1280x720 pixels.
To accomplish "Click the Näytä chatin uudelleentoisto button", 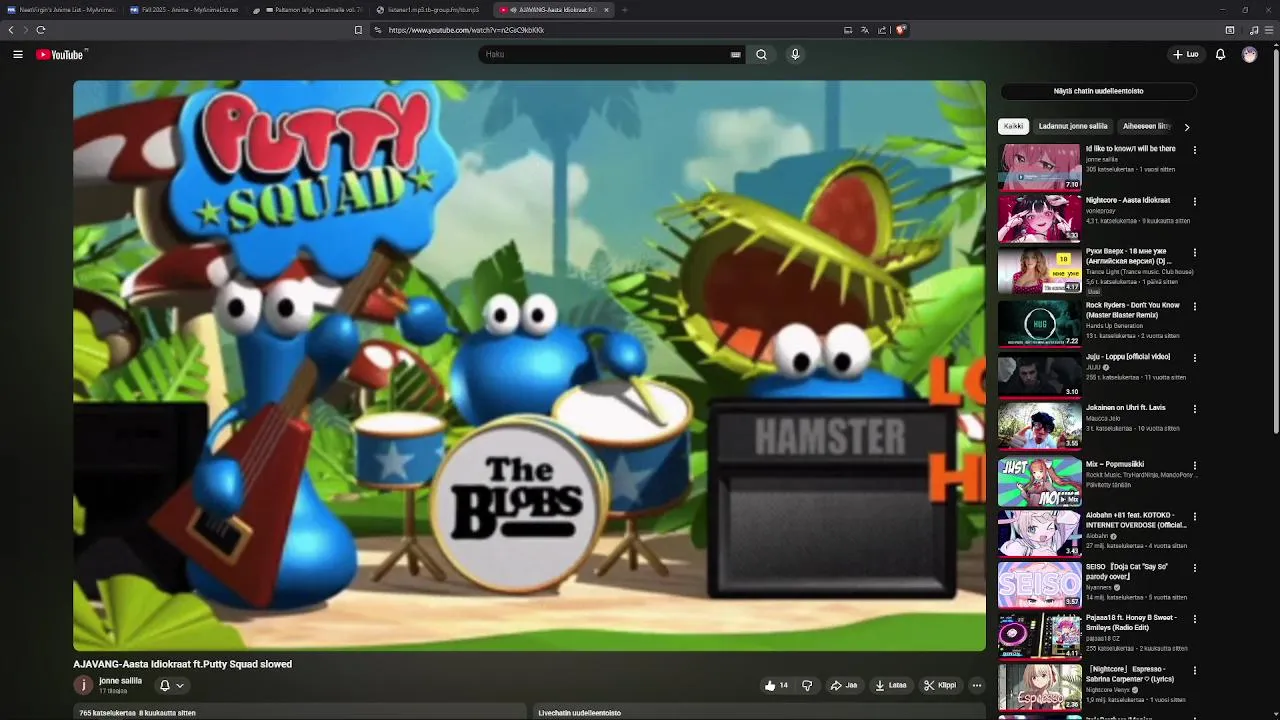I will click(1098, 91).
